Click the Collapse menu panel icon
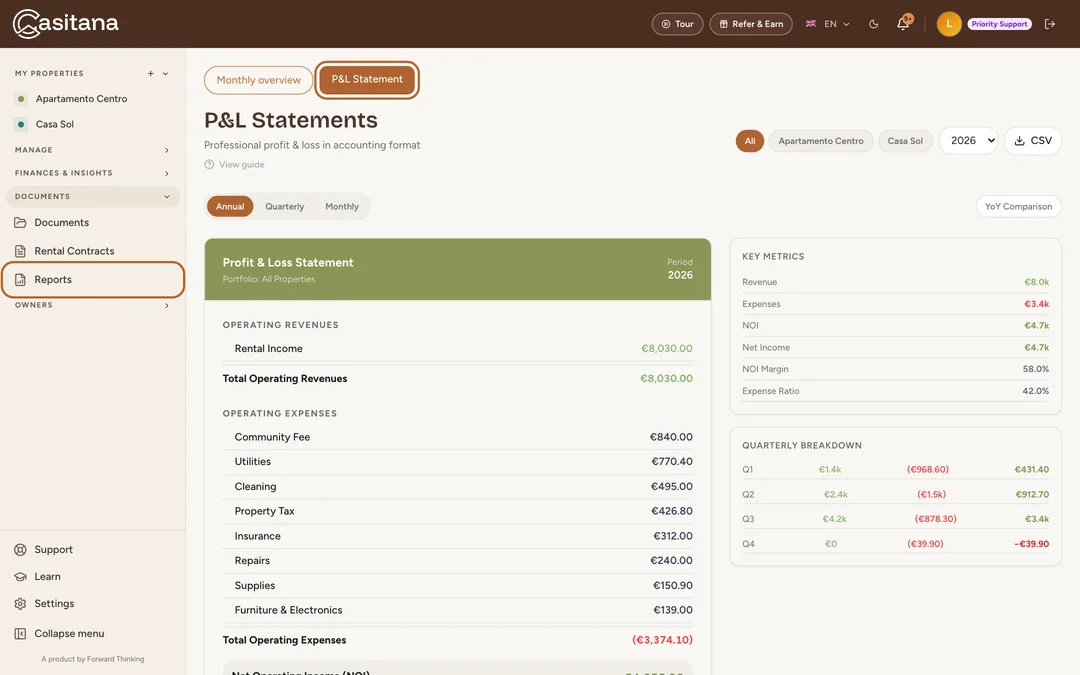The height and width of the screenshot is (675, 1080). 21,634
